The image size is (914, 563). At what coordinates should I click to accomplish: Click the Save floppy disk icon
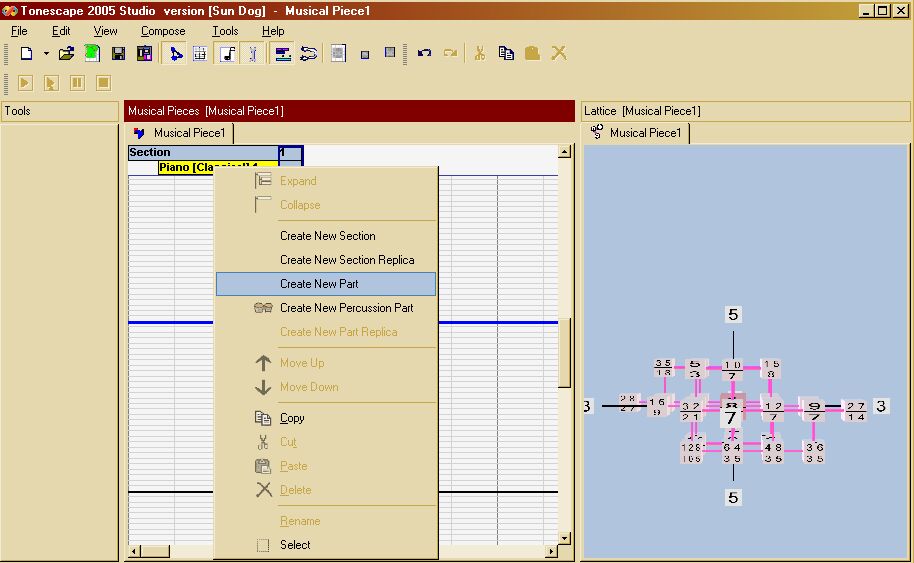(x=118, y=54)
